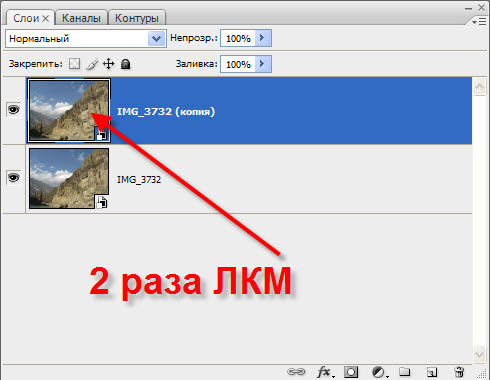Add a layer mask
The width and height of the screenshot is (490, 380).
351,371
